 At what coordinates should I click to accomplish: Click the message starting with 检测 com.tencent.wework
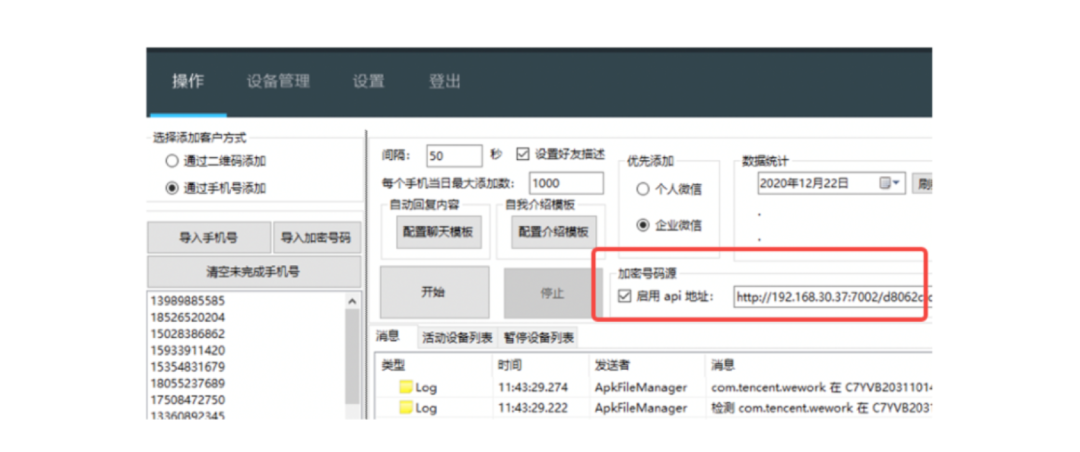[x=821, y=408]
